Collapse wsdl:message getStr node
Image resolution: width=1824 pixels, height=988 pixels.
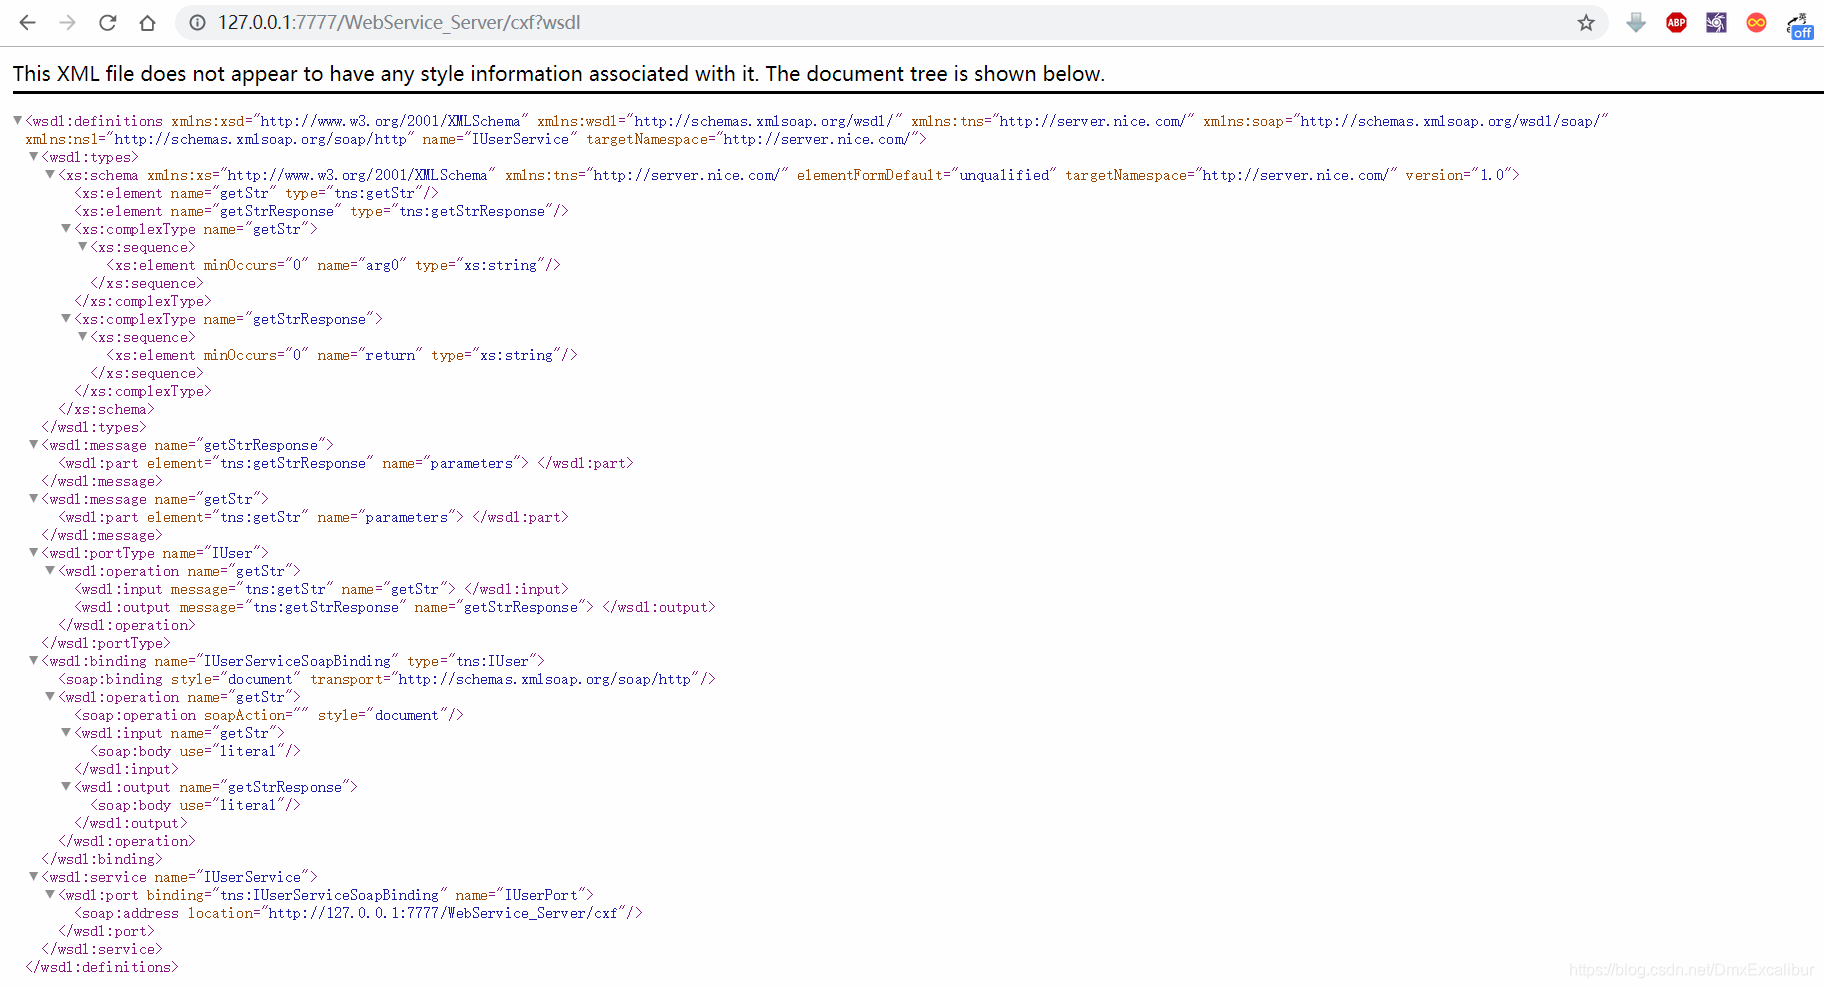coord(33,498)
